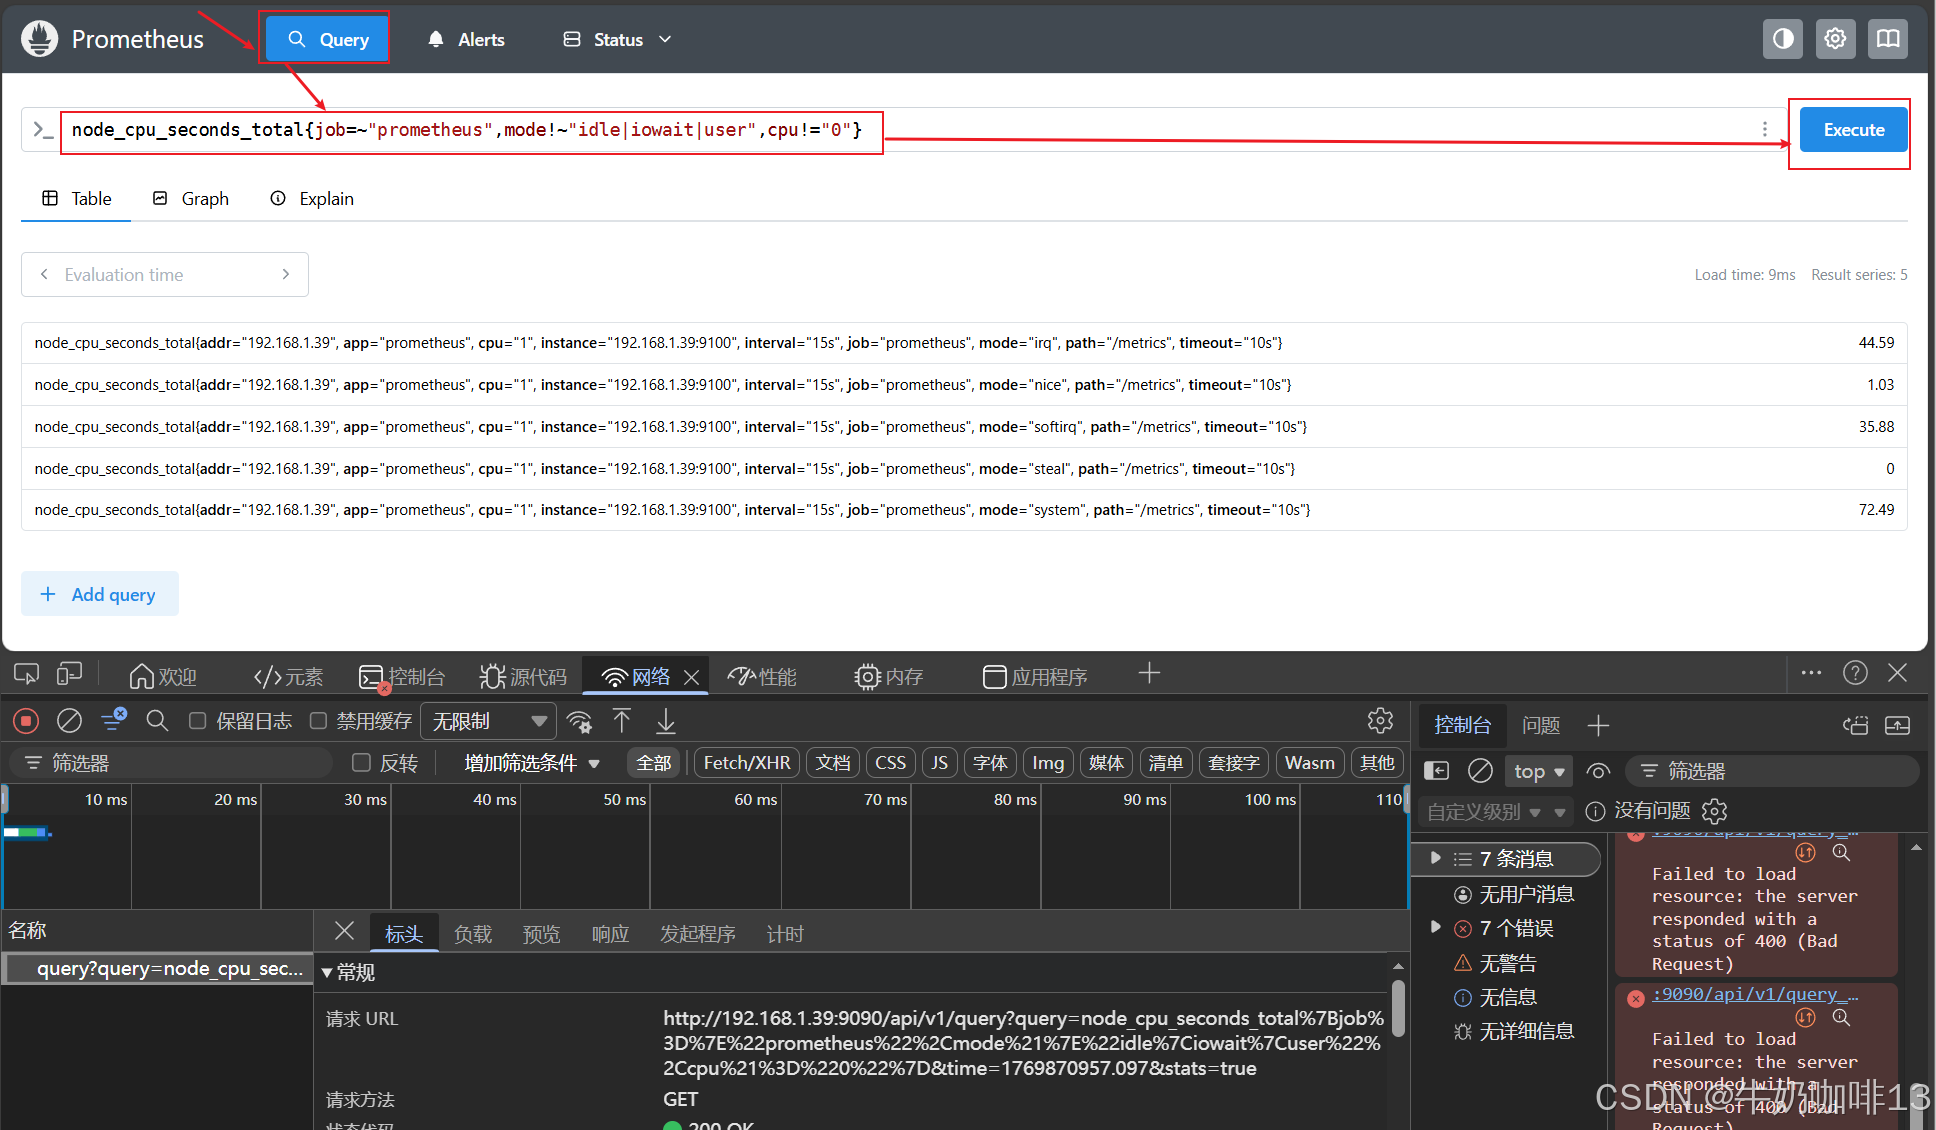Expand the 7 个错误 tree item

pyautogui.click(x=1436, y=928)
